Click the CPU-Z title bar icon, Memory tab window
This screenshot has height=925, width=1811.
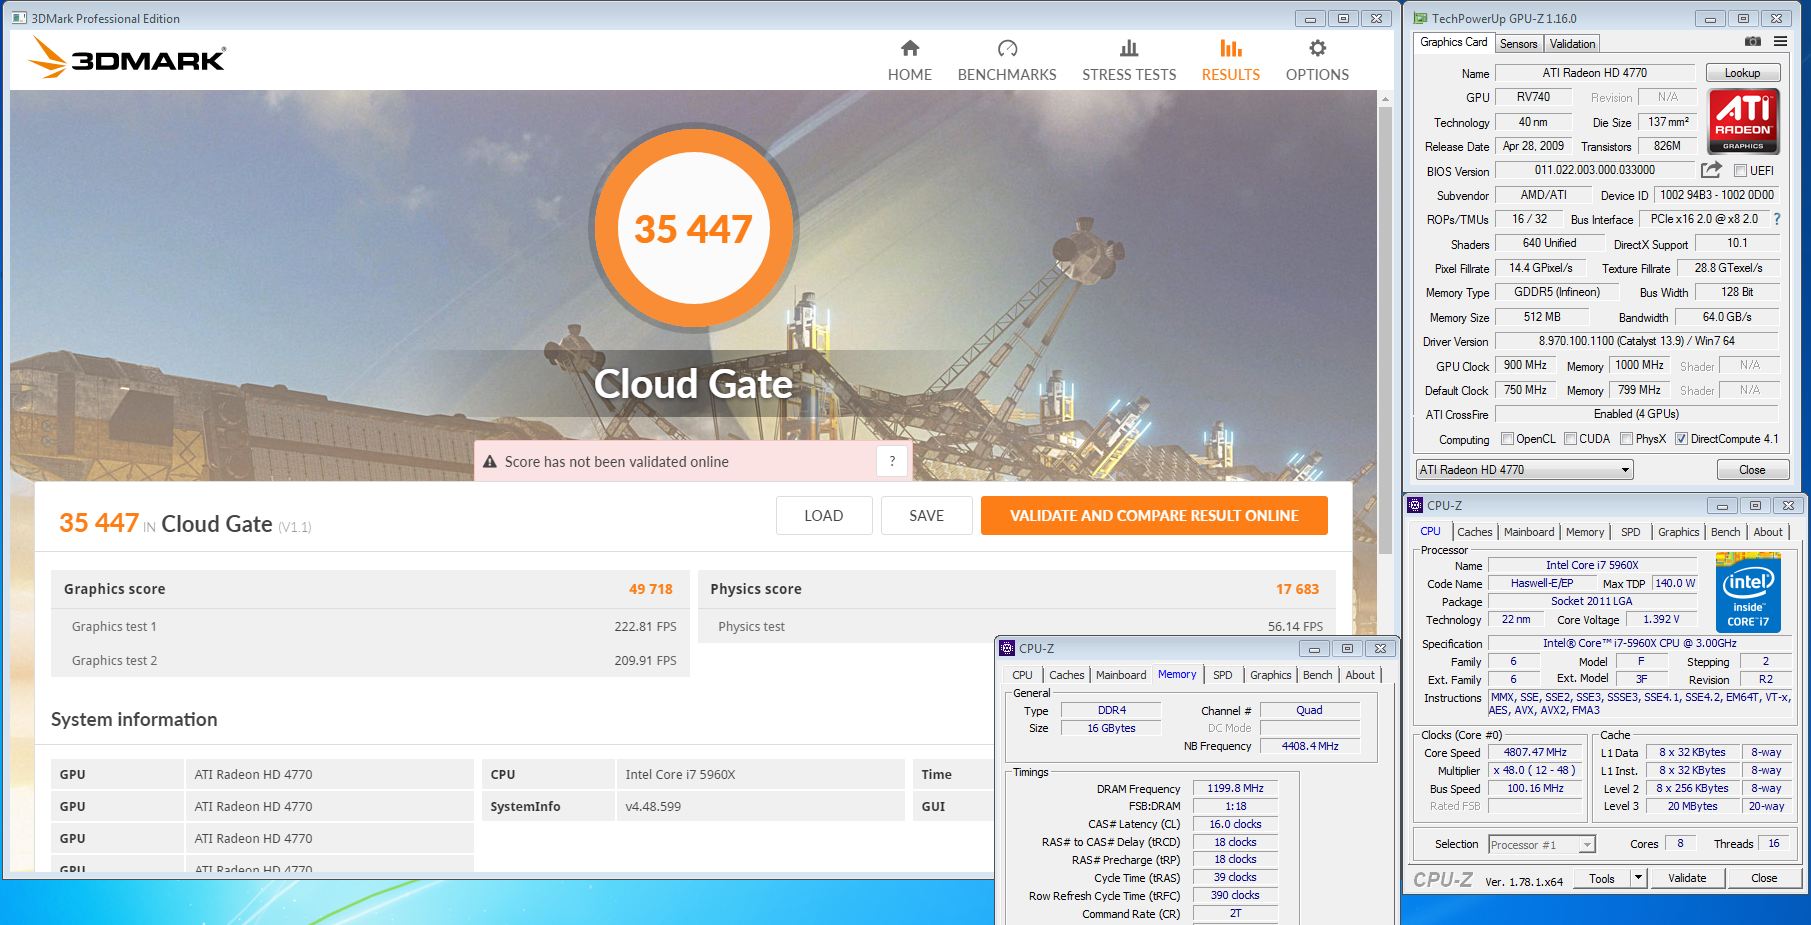point(1007,648)
